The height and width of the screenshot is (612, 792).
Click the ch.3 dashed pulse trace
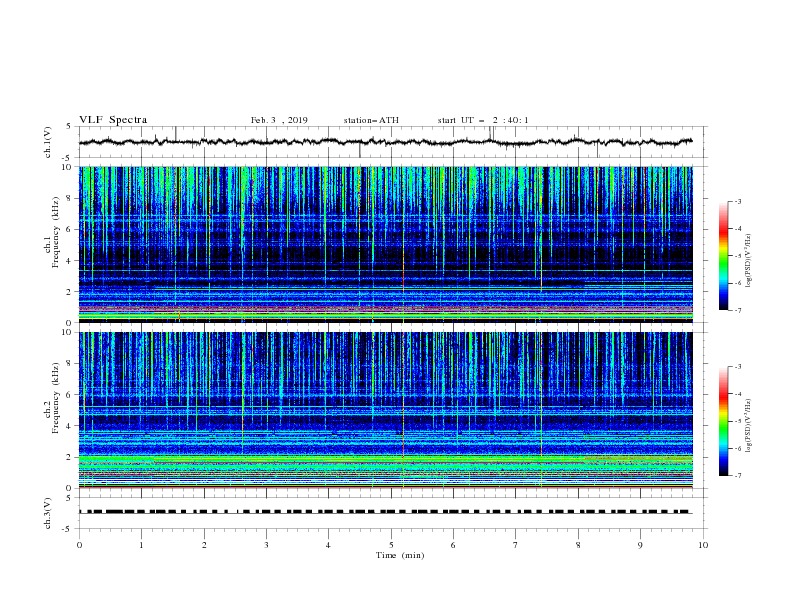coord(385,512)
